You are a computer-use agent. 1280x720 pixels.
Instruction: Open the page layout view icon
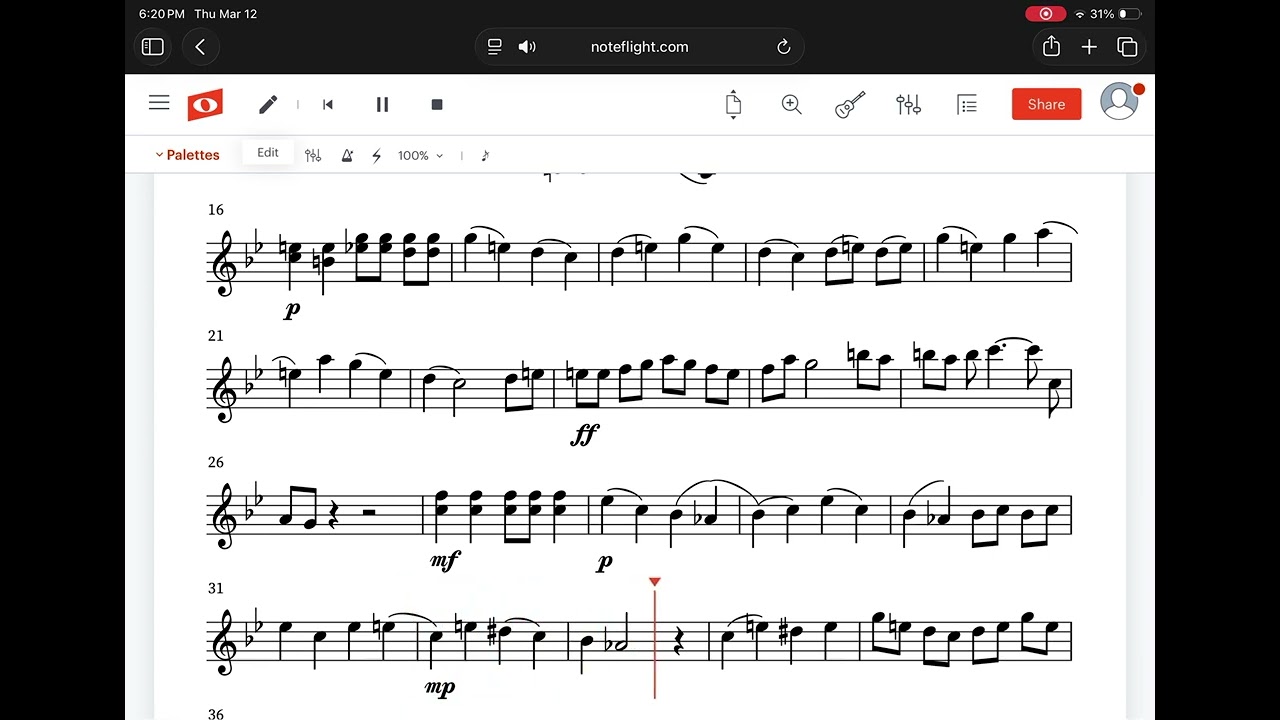point(733,104)
